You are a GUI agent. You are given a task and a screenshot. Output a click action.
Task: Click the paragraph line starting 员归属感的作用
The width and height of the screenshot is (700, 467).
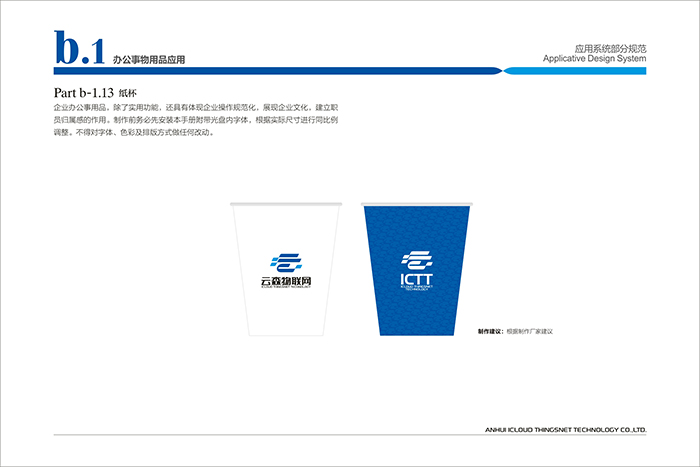point(196,120)
